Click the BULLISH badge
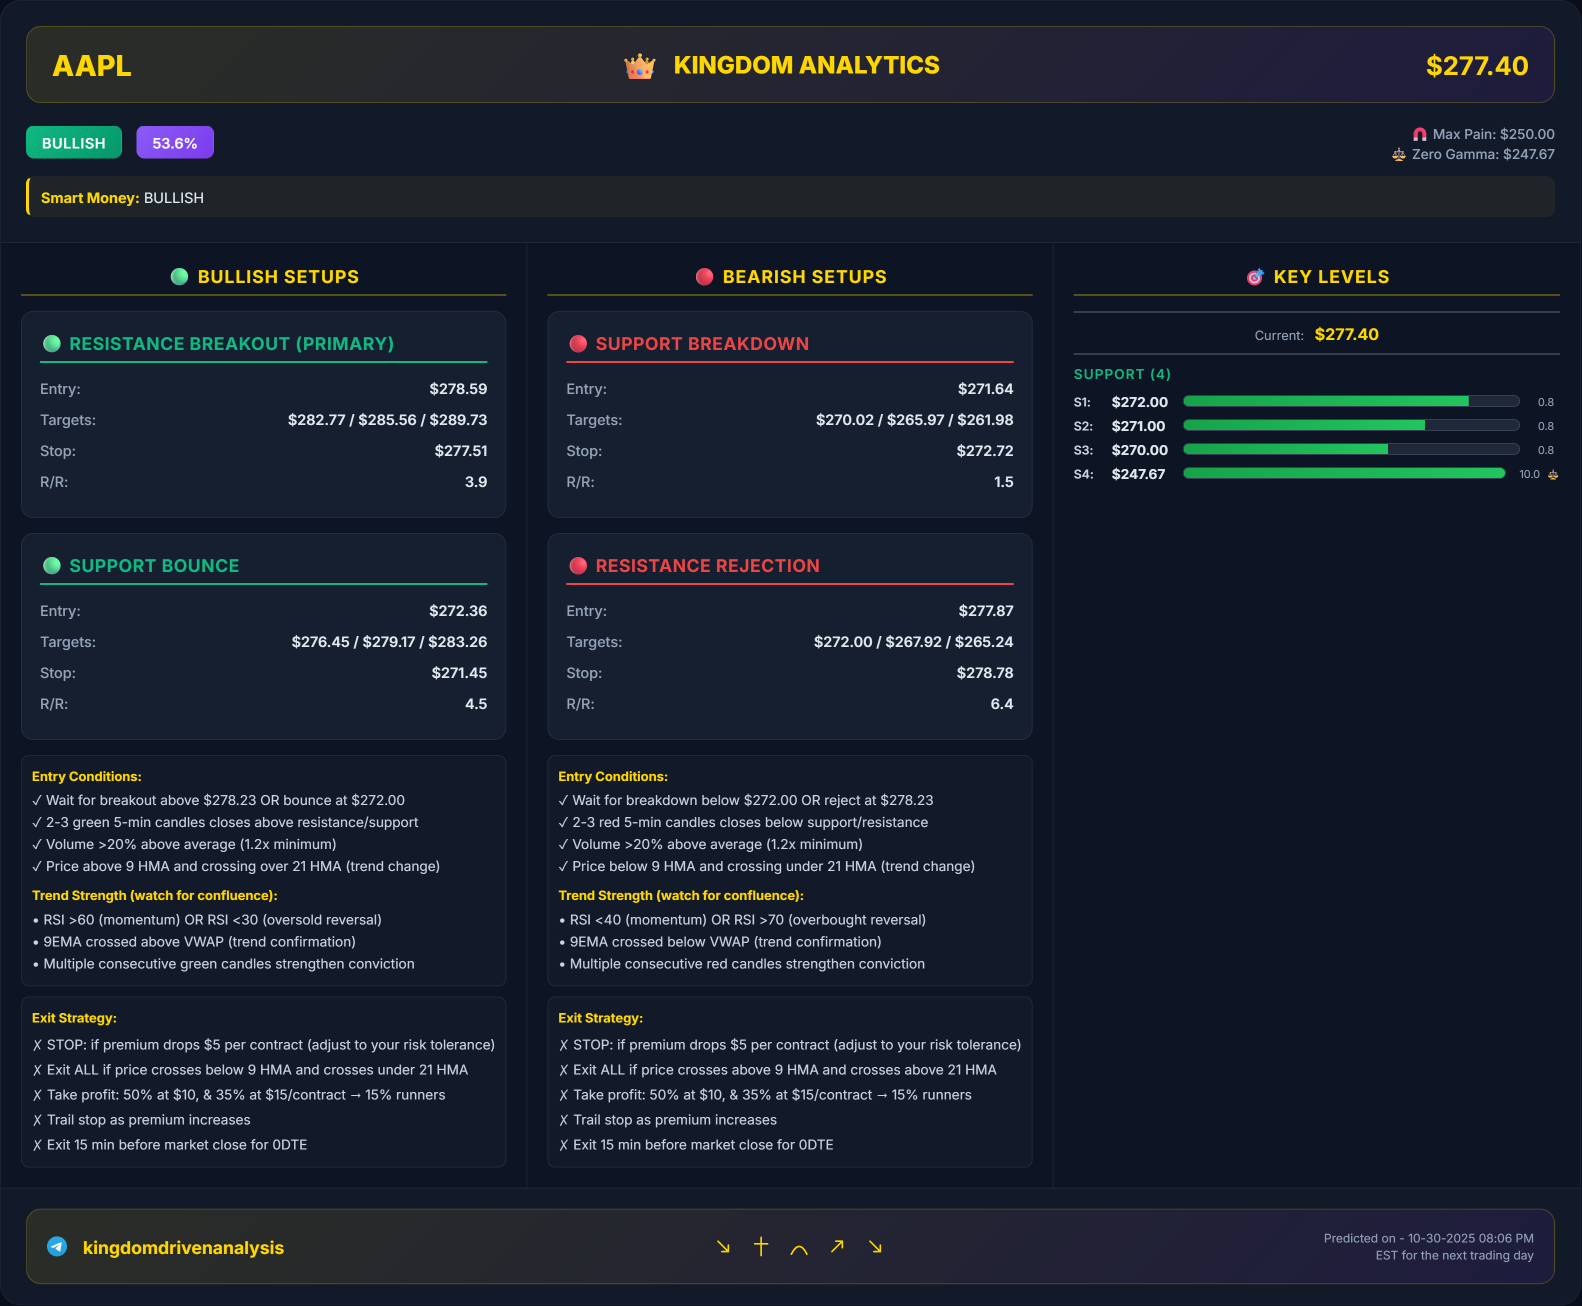 (74, 143)
